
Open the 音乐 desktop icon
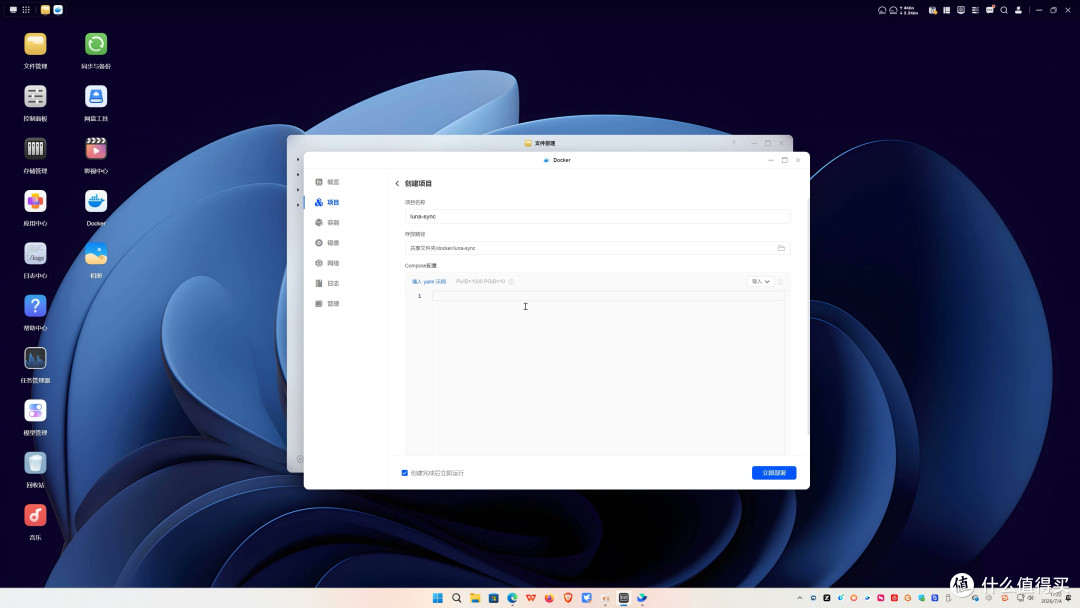35,515
